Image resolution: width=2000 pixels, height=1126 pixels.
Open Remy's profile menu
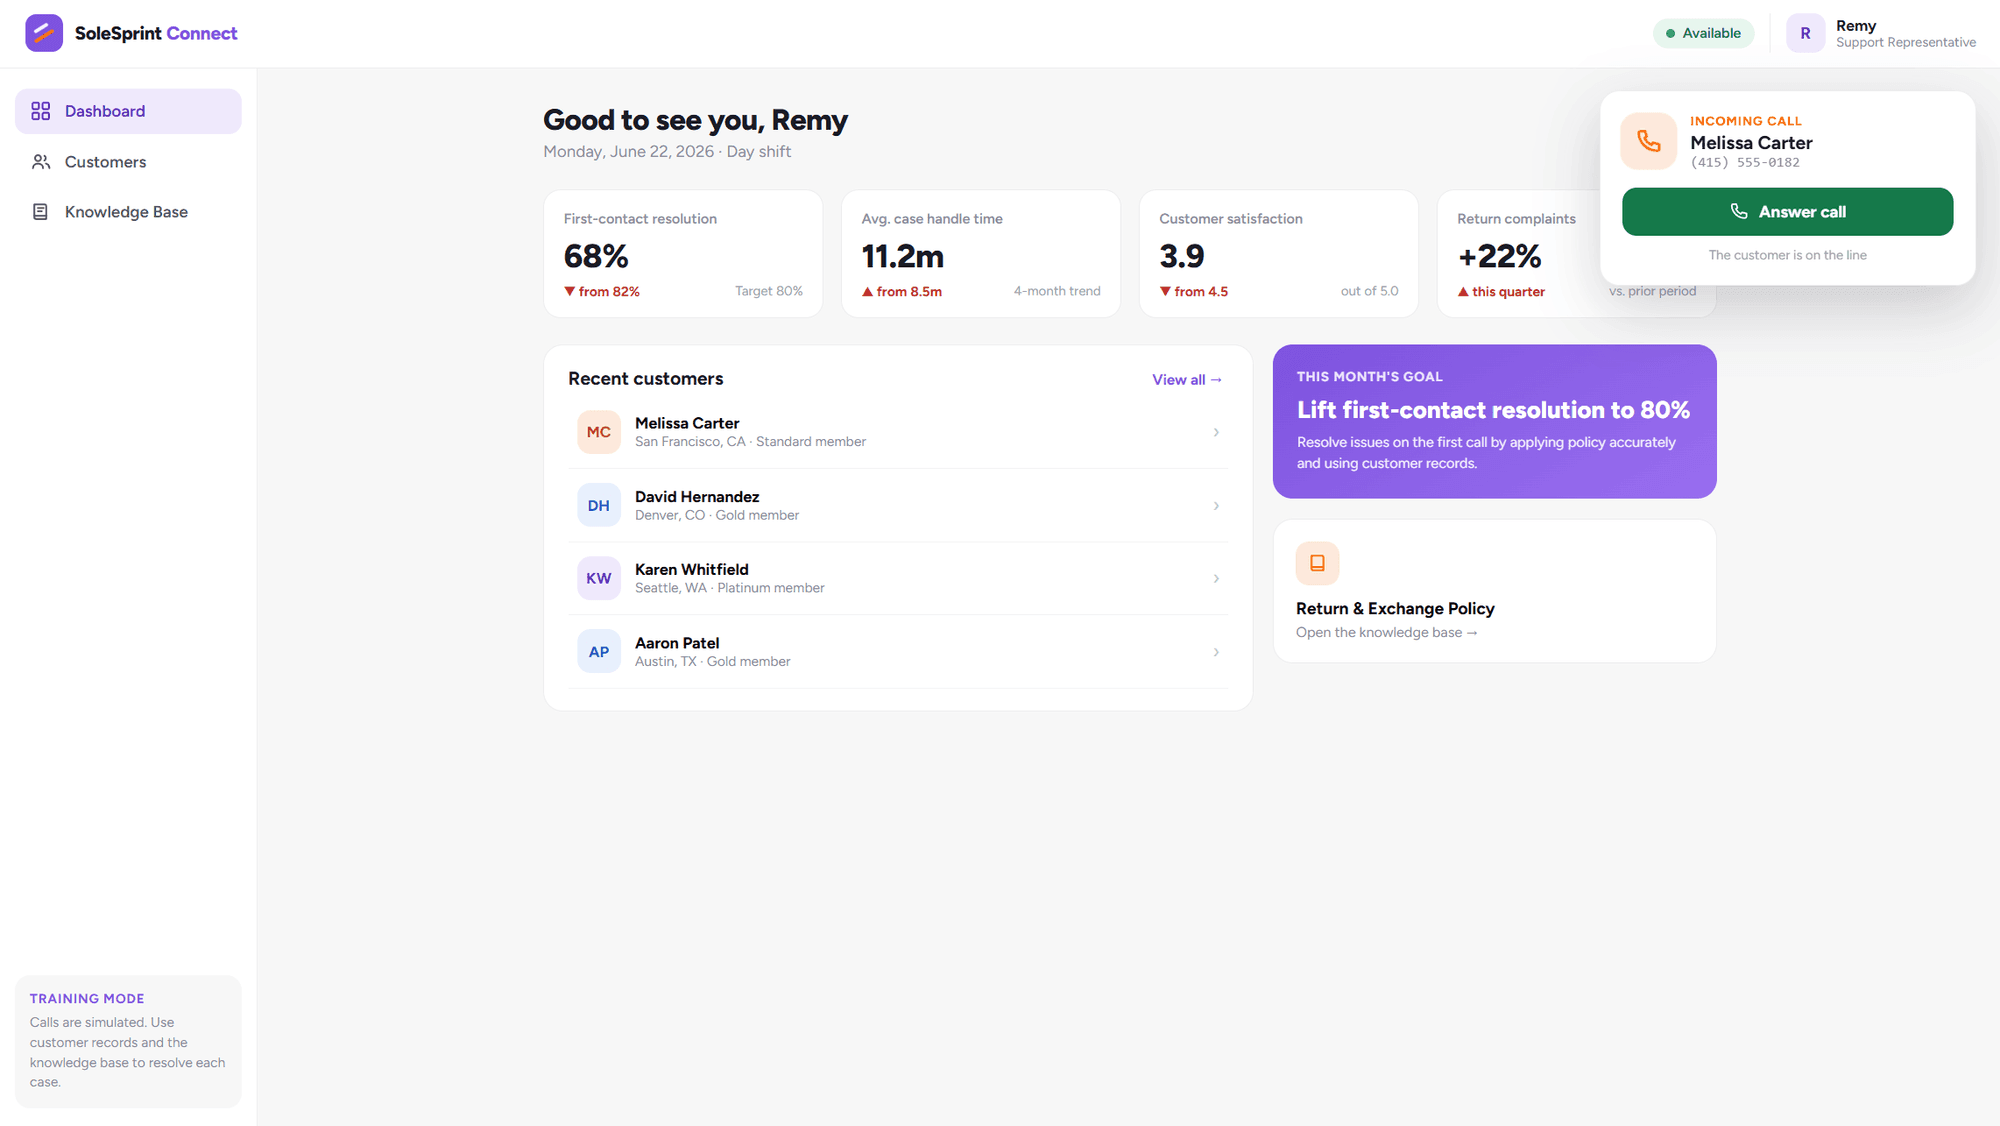[x=1880, y=33]
